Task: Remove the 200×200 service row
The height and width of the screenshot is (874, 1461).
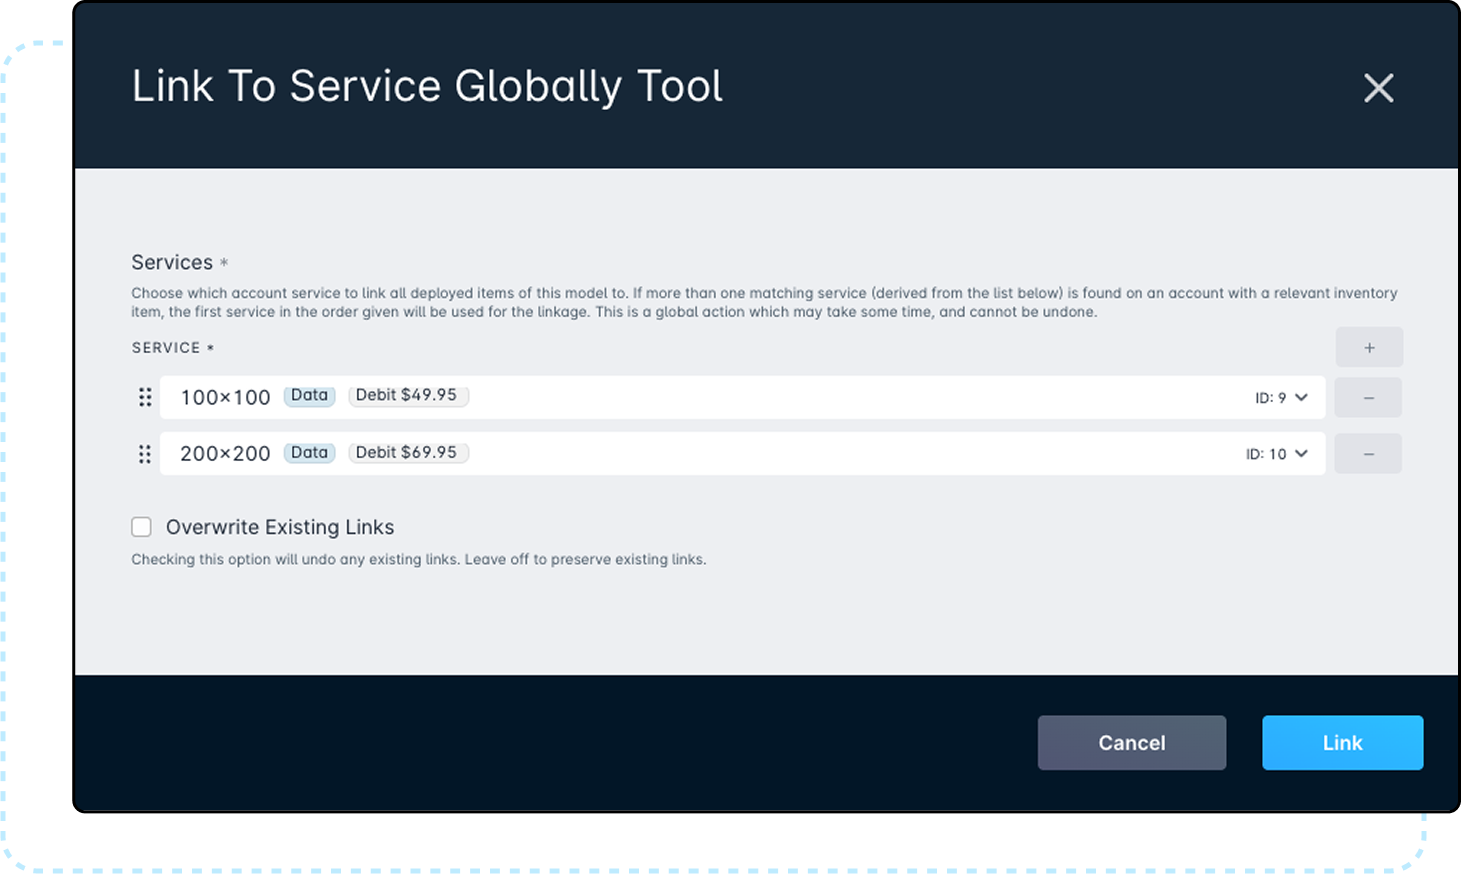Action: tap(1368, 454)
